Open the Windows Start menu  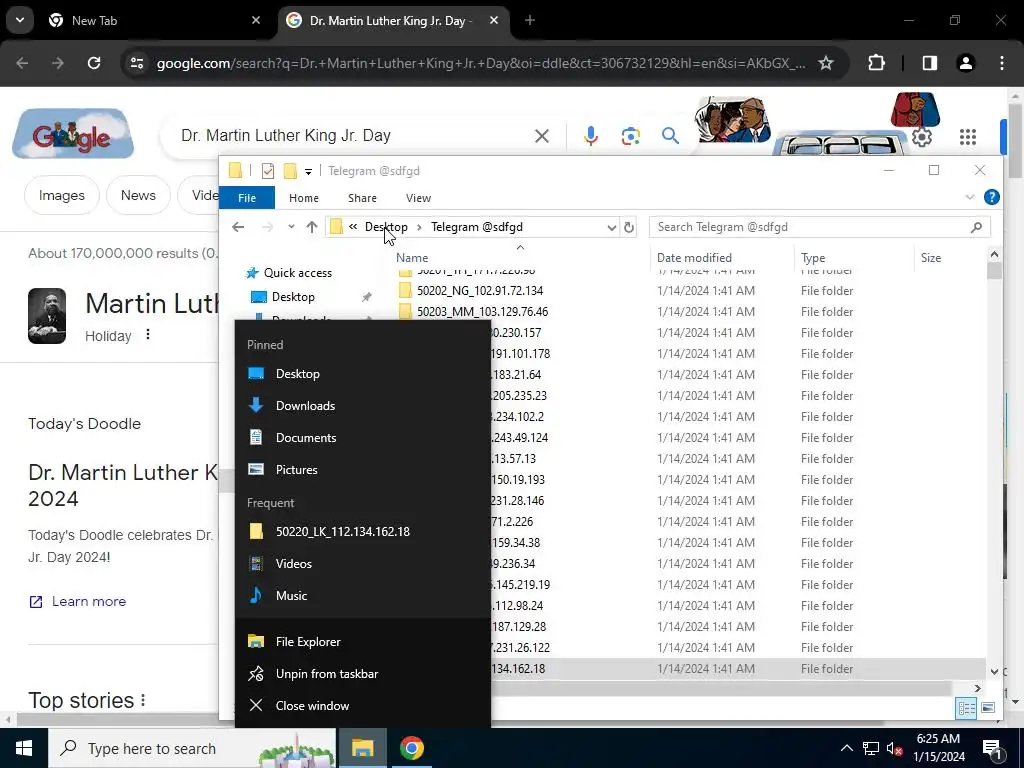click(24, 748)
